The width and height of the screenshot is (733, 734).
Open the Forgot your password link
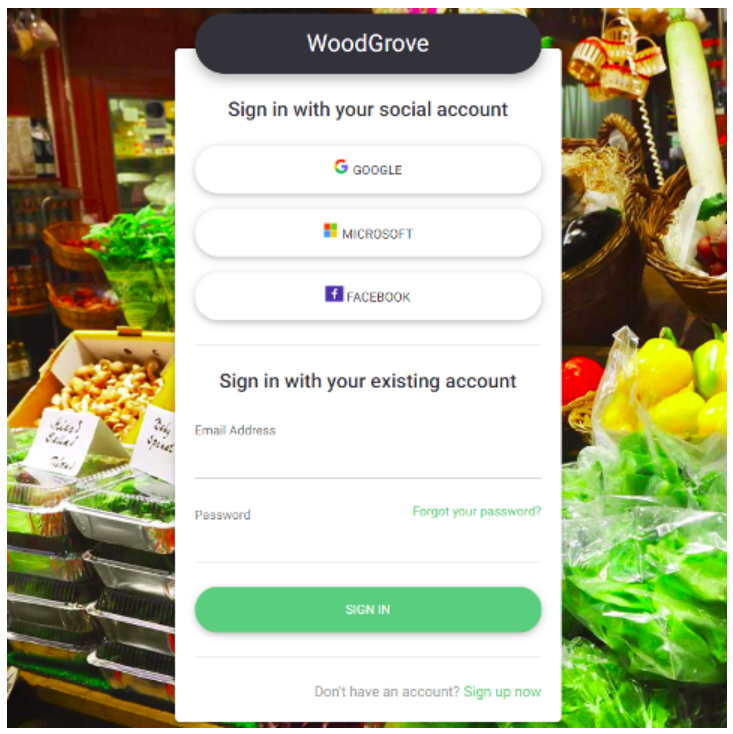477,511
